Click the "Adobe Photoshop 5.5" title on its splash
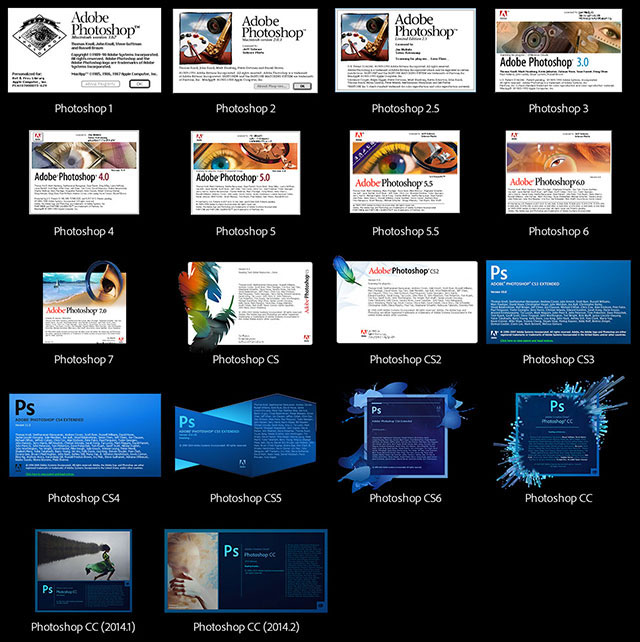 coord(393,183)
